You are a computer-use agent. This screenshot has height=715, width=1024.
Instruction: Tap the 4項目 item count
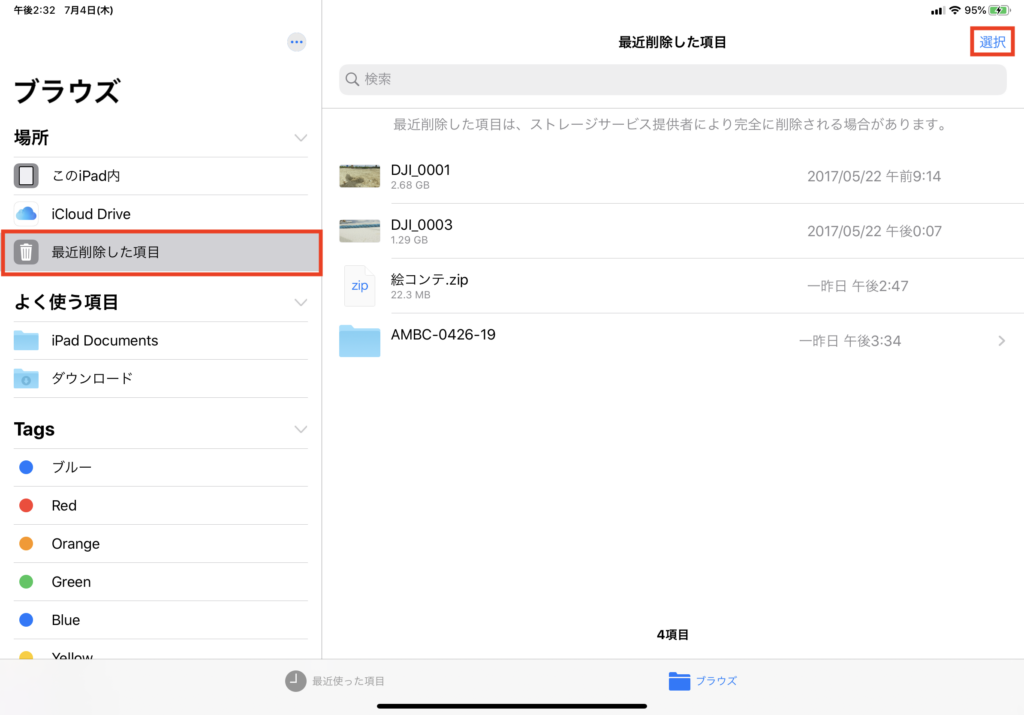click(672, 634)
